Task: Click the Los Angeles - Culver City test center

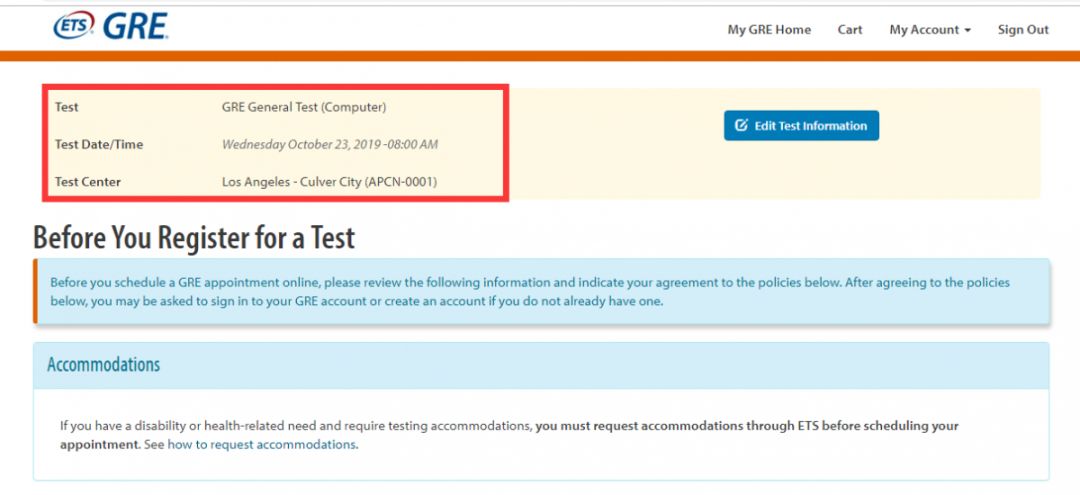Action: [x=329, y=182]
